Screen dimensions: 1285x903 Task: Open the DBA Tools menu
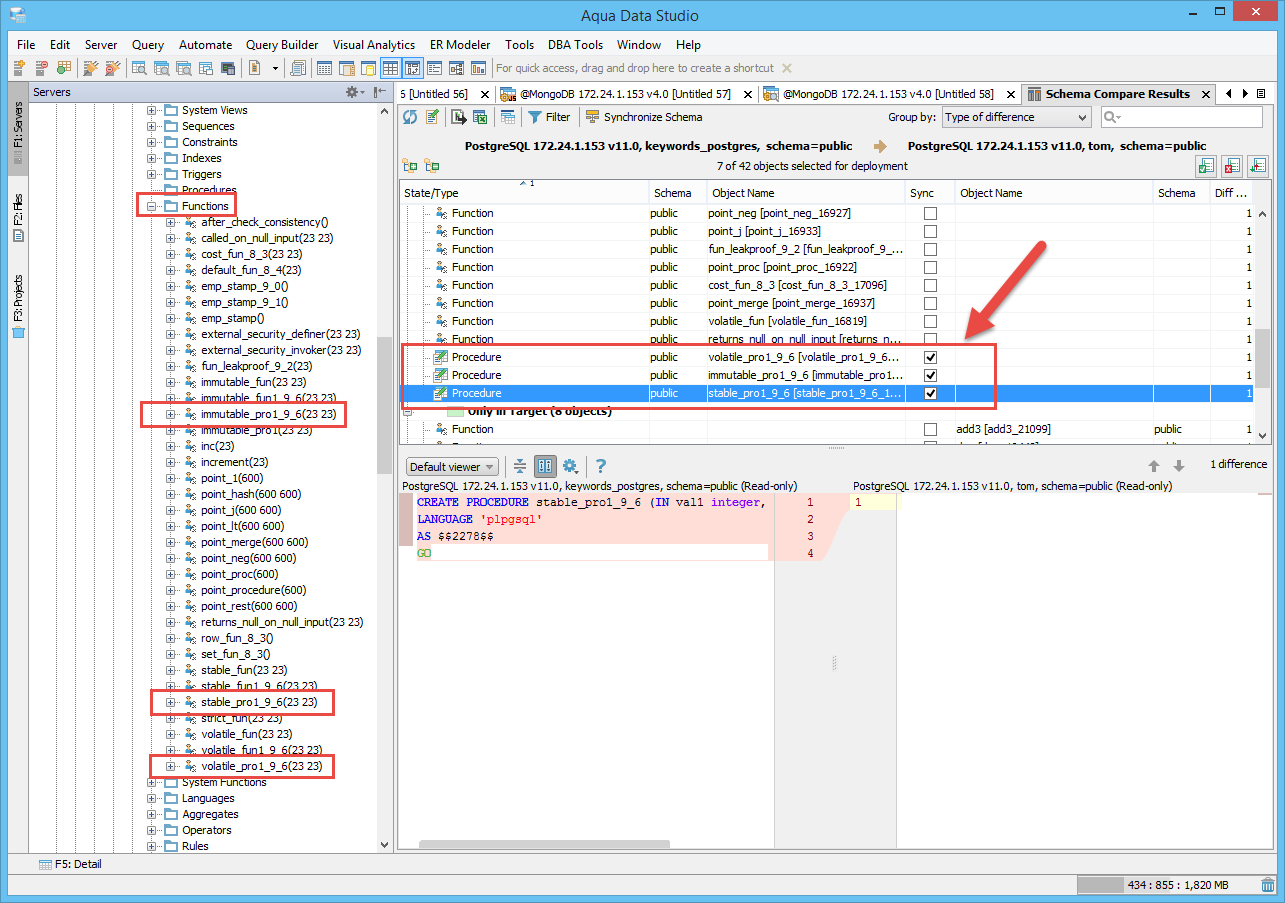tap(575, 45)
